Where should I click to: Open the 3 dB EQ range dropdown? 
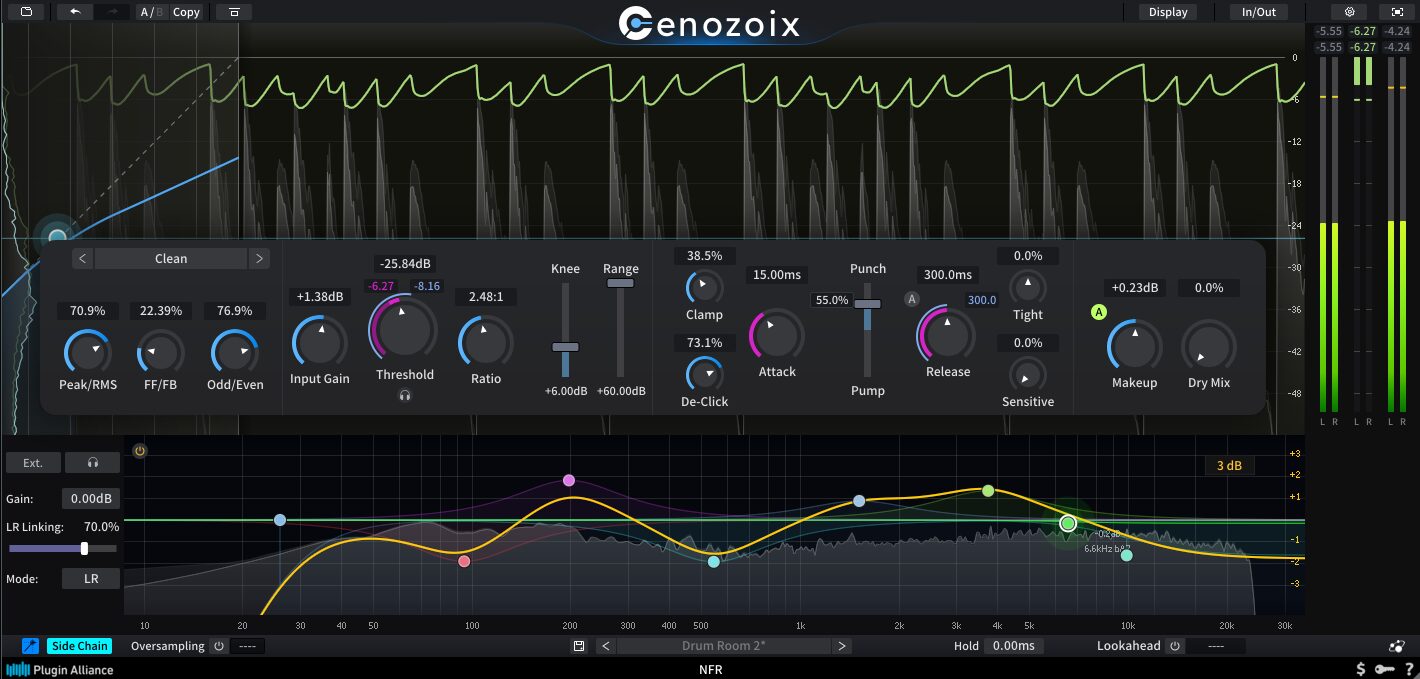click(x=1229, y=466)
